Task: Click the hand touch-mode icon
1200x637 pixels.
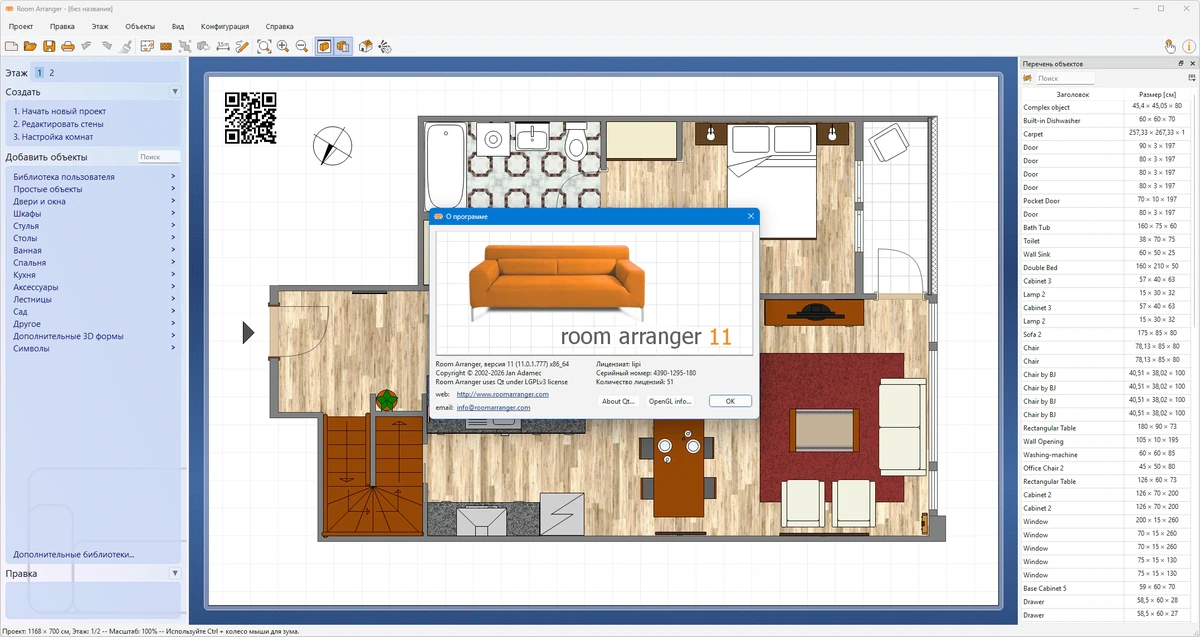Action: (x=1170, y=46)
